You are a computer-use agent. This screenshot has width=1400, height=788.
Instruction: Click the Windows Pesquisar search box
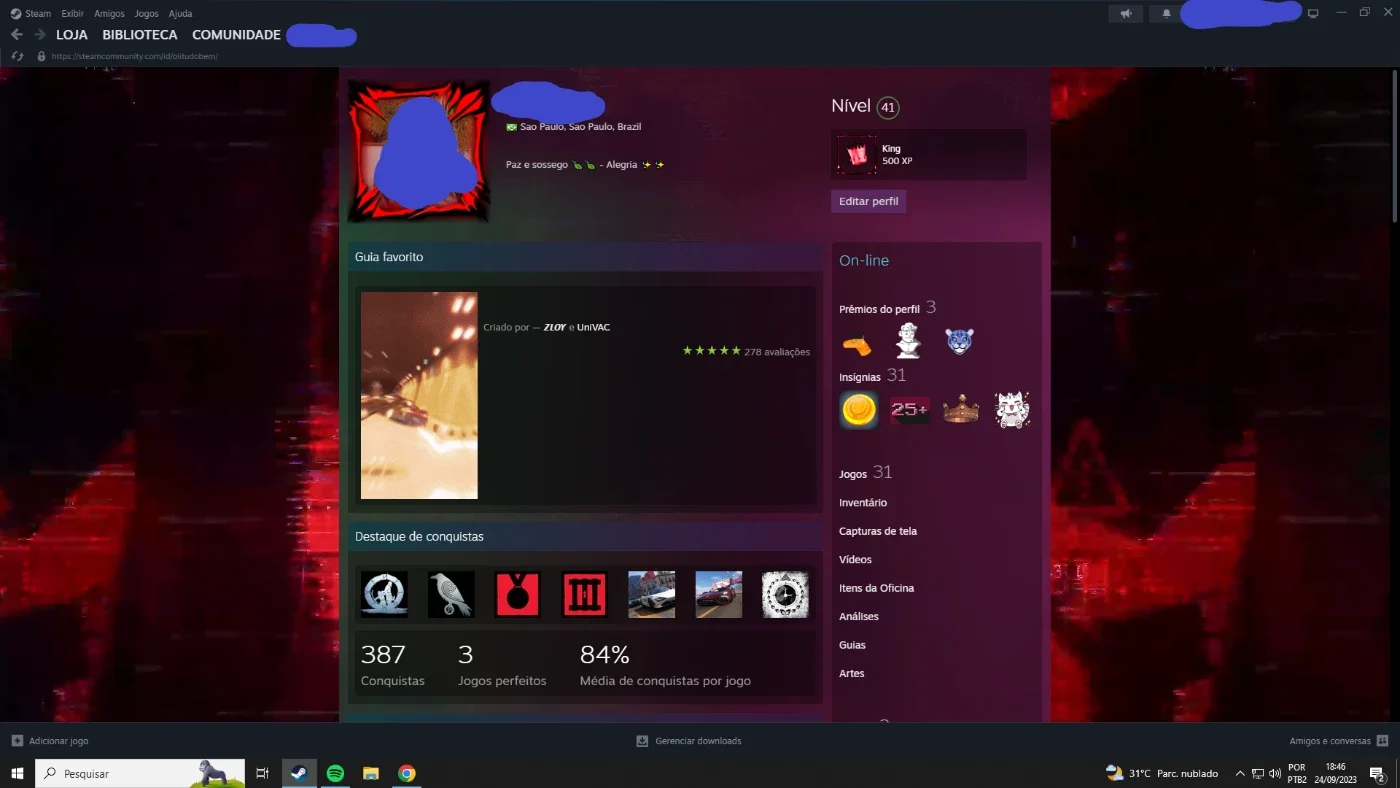click(x=140, y=773)
